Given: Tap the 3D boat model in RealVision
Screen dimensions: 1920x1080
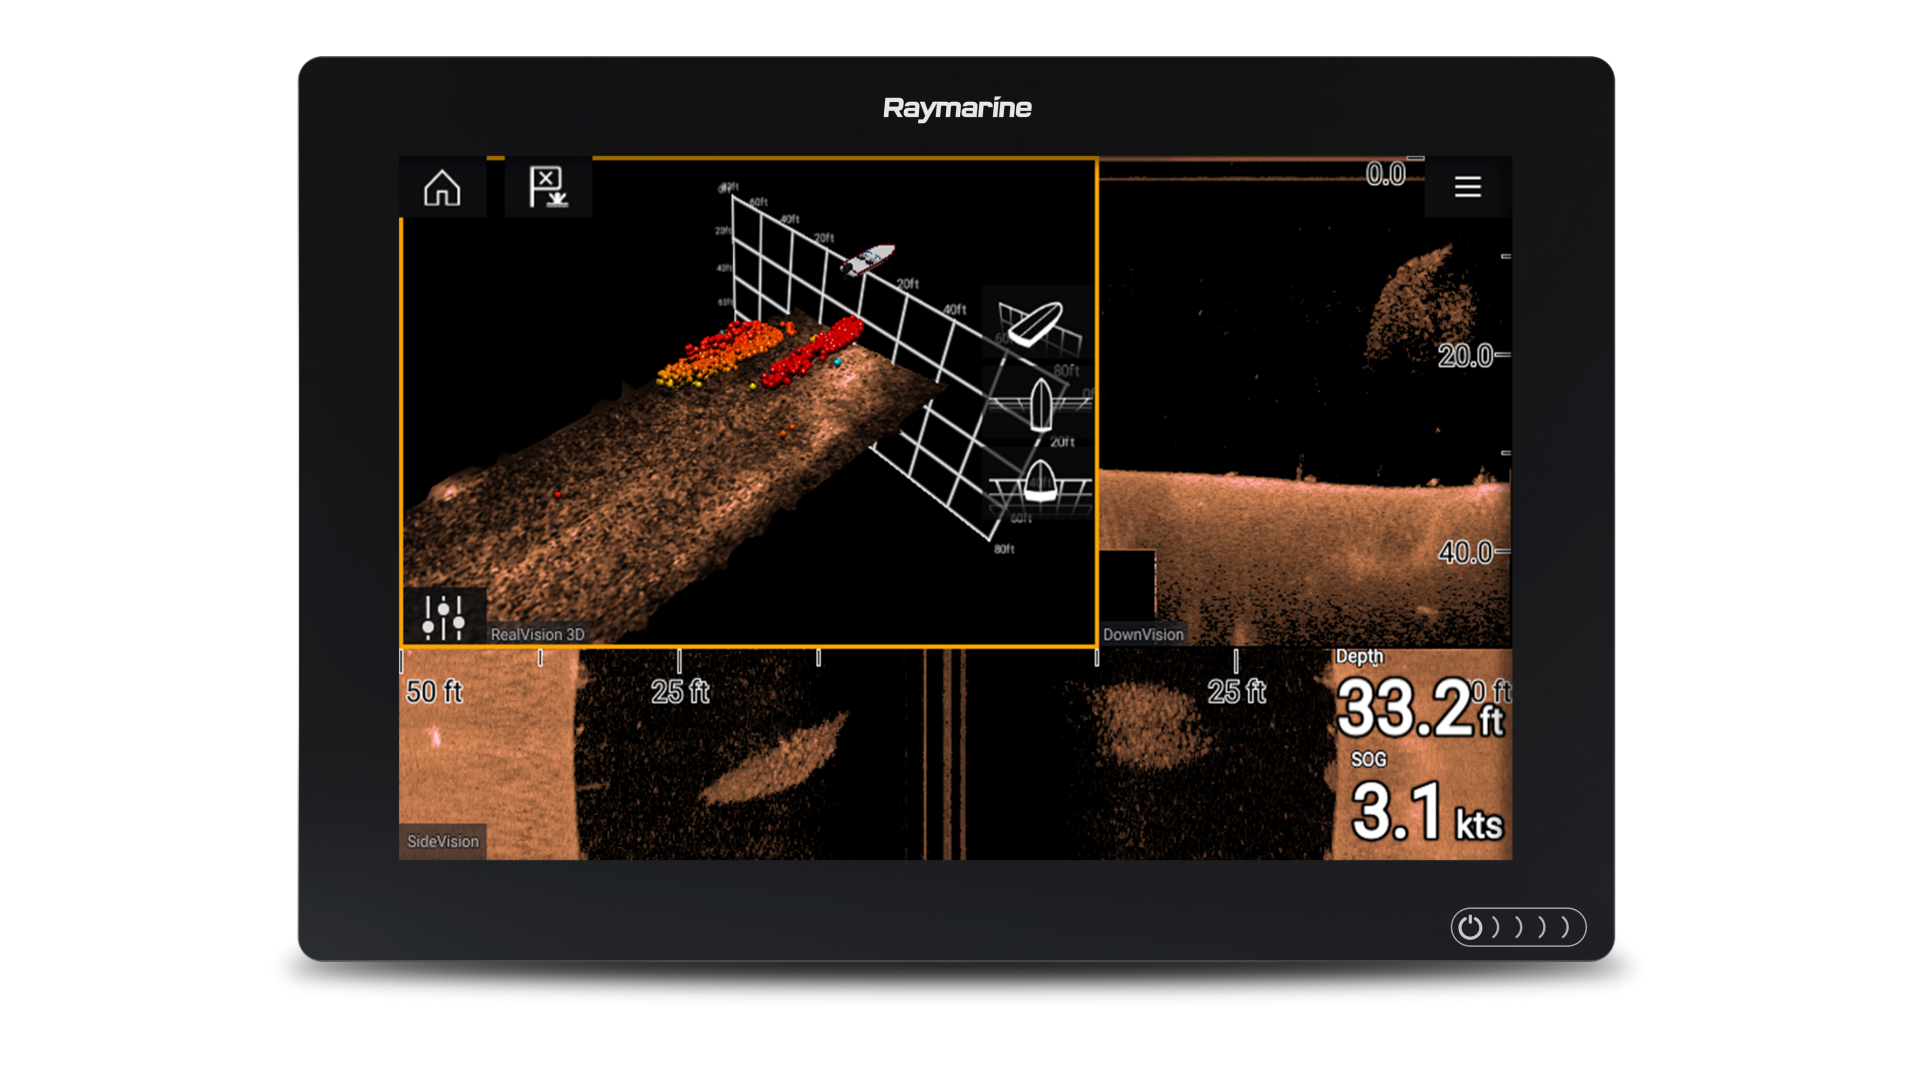Looking at the screenshot, I should click(868, 260).
